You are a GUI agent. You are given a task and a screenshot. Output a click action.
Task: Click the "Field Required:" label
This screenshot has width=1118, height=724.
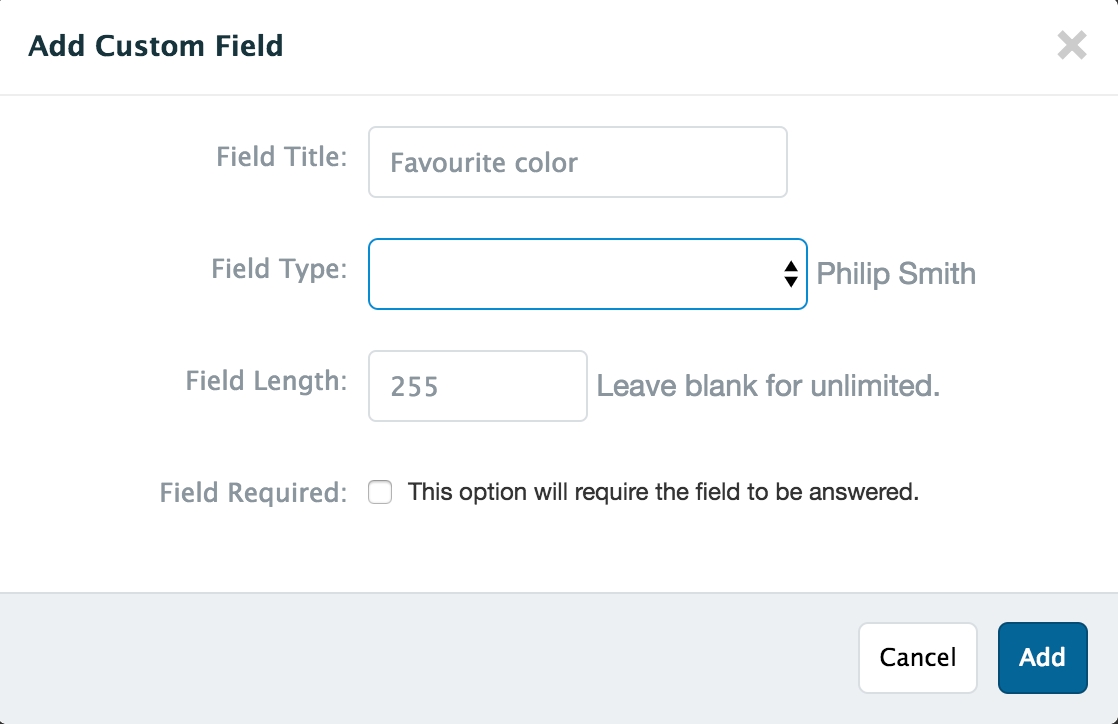pos(253,493)
